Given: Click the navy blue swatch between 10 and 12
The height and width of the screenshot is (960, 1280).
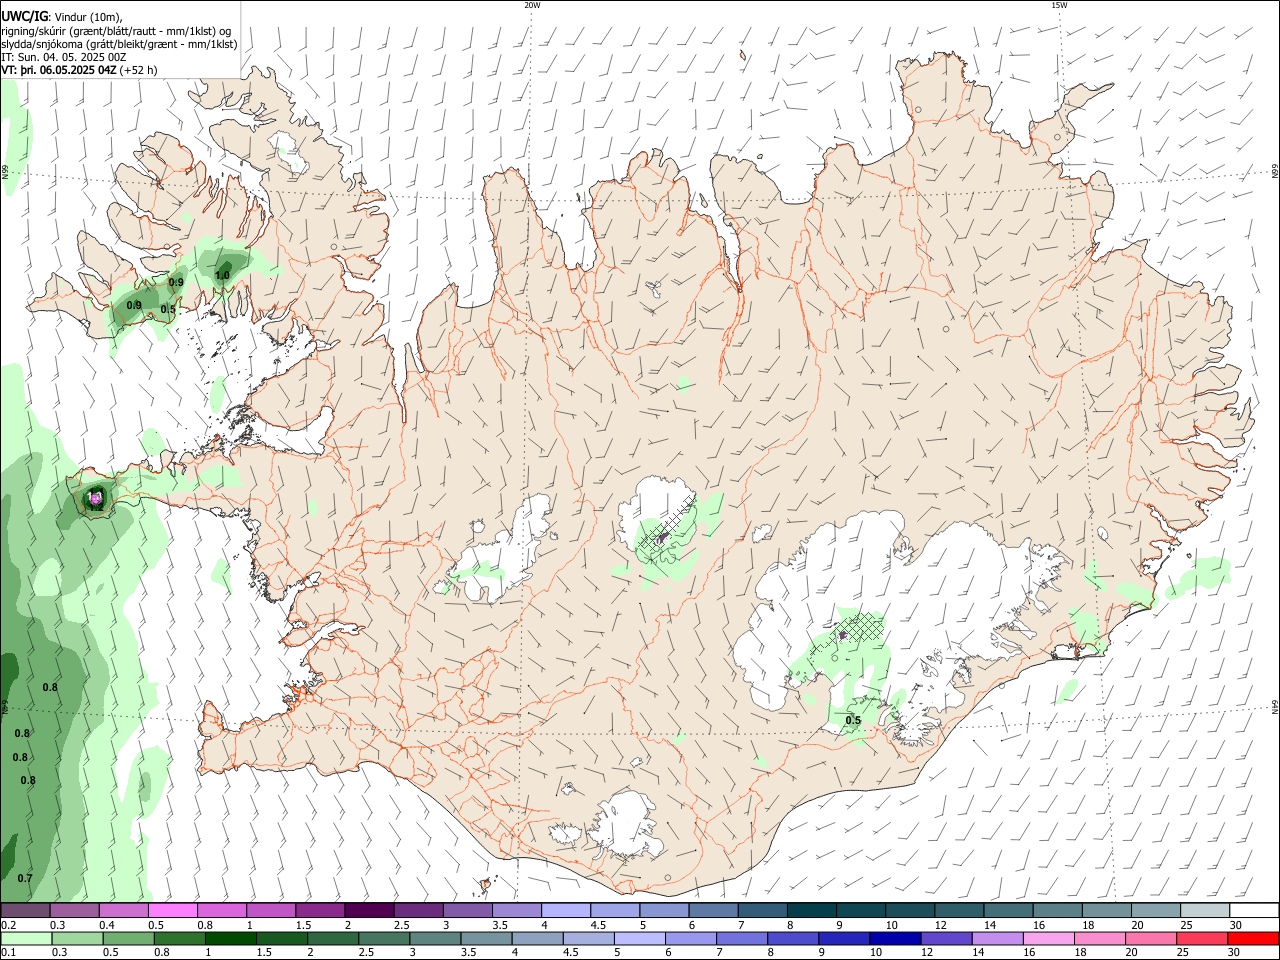Looking at the screenshot, I should coord(896,938).
